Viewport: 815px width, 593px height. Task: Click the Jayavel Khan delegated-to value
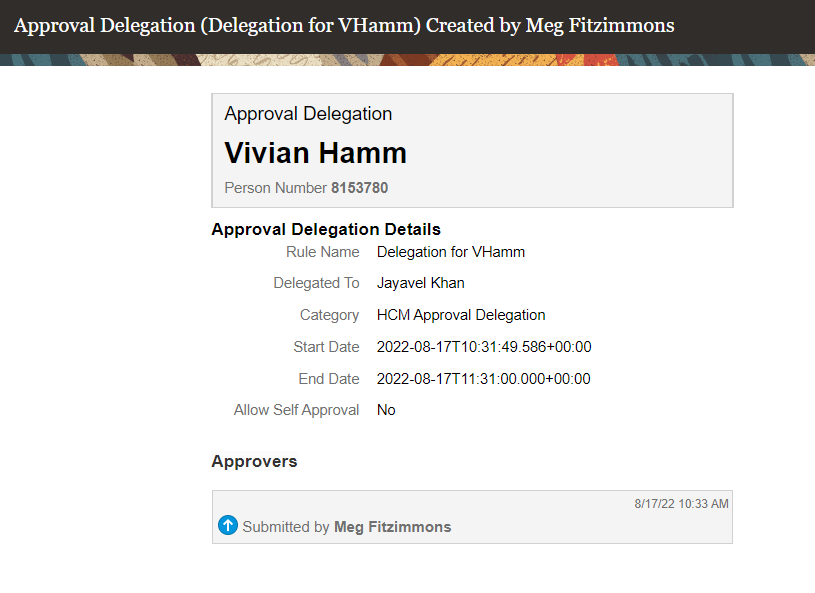point(420,283)
